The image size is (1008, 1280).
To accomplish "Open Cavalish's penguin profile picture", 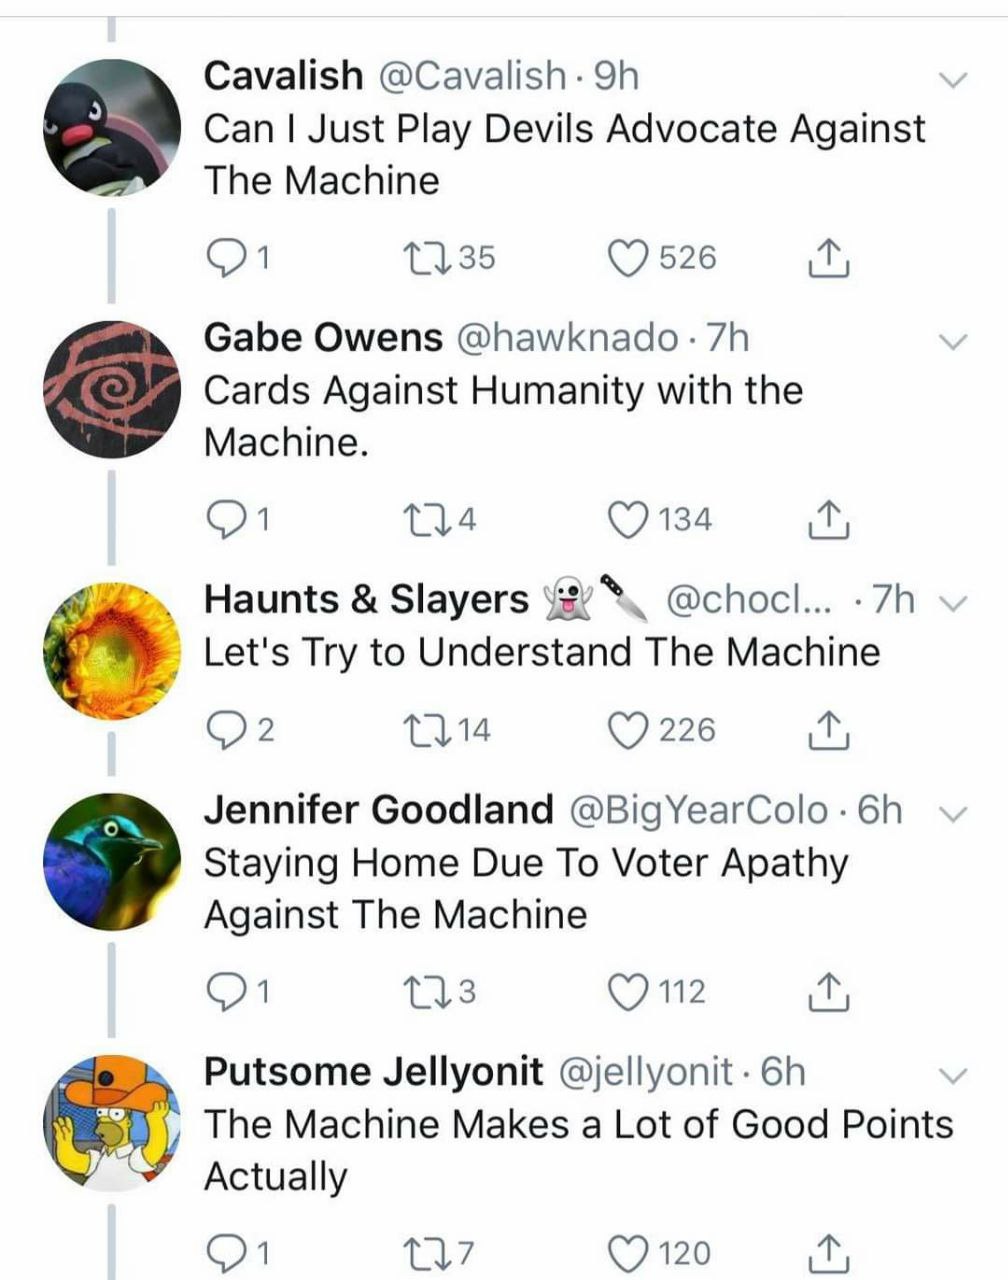I will (x=112, y=127).
